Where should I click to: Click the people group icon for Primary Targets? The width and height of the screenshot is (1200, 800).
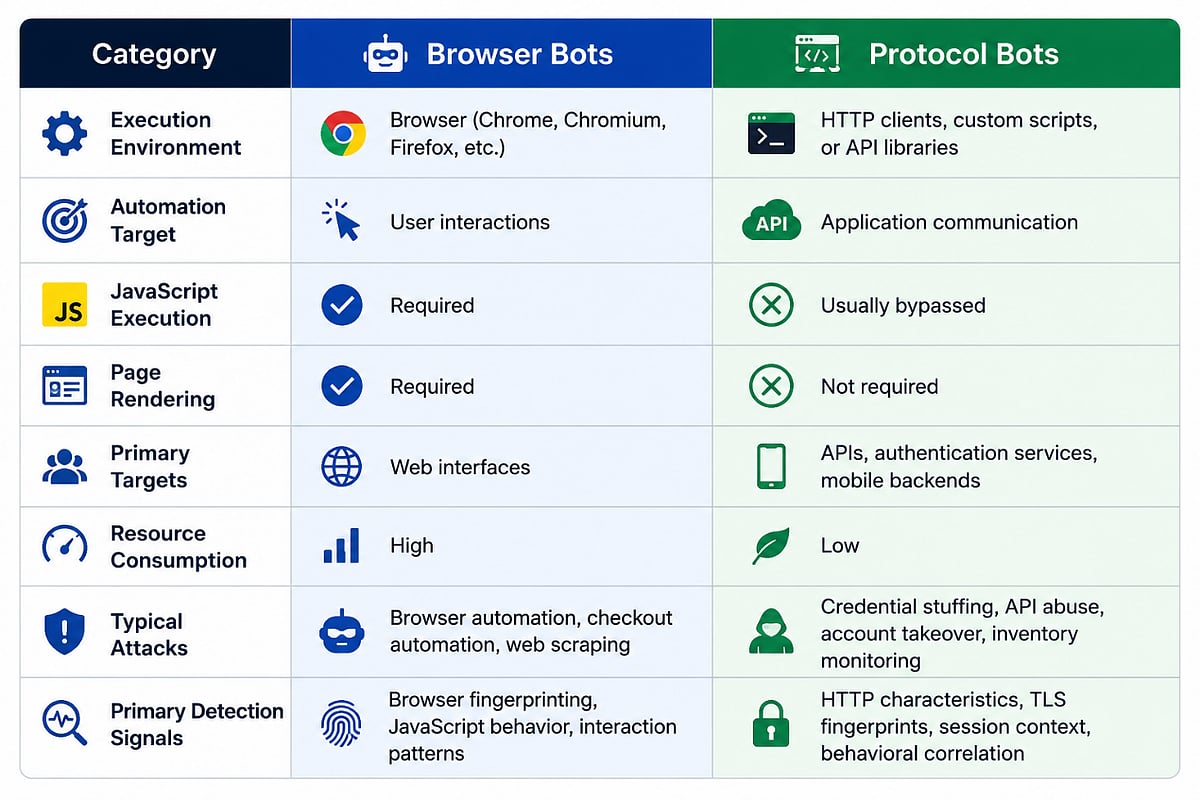tap(64, 467)
